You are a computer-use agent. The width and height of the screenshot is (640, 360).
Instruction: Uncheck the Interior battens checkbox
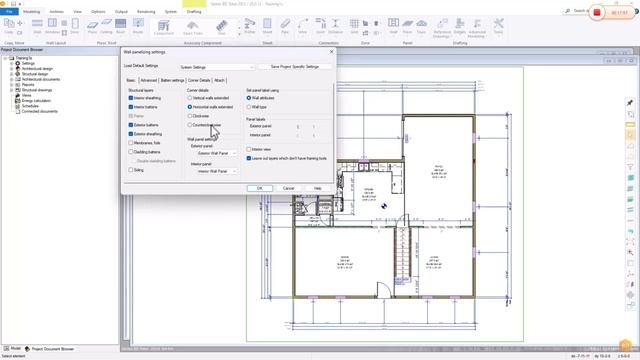click(131, 107)
